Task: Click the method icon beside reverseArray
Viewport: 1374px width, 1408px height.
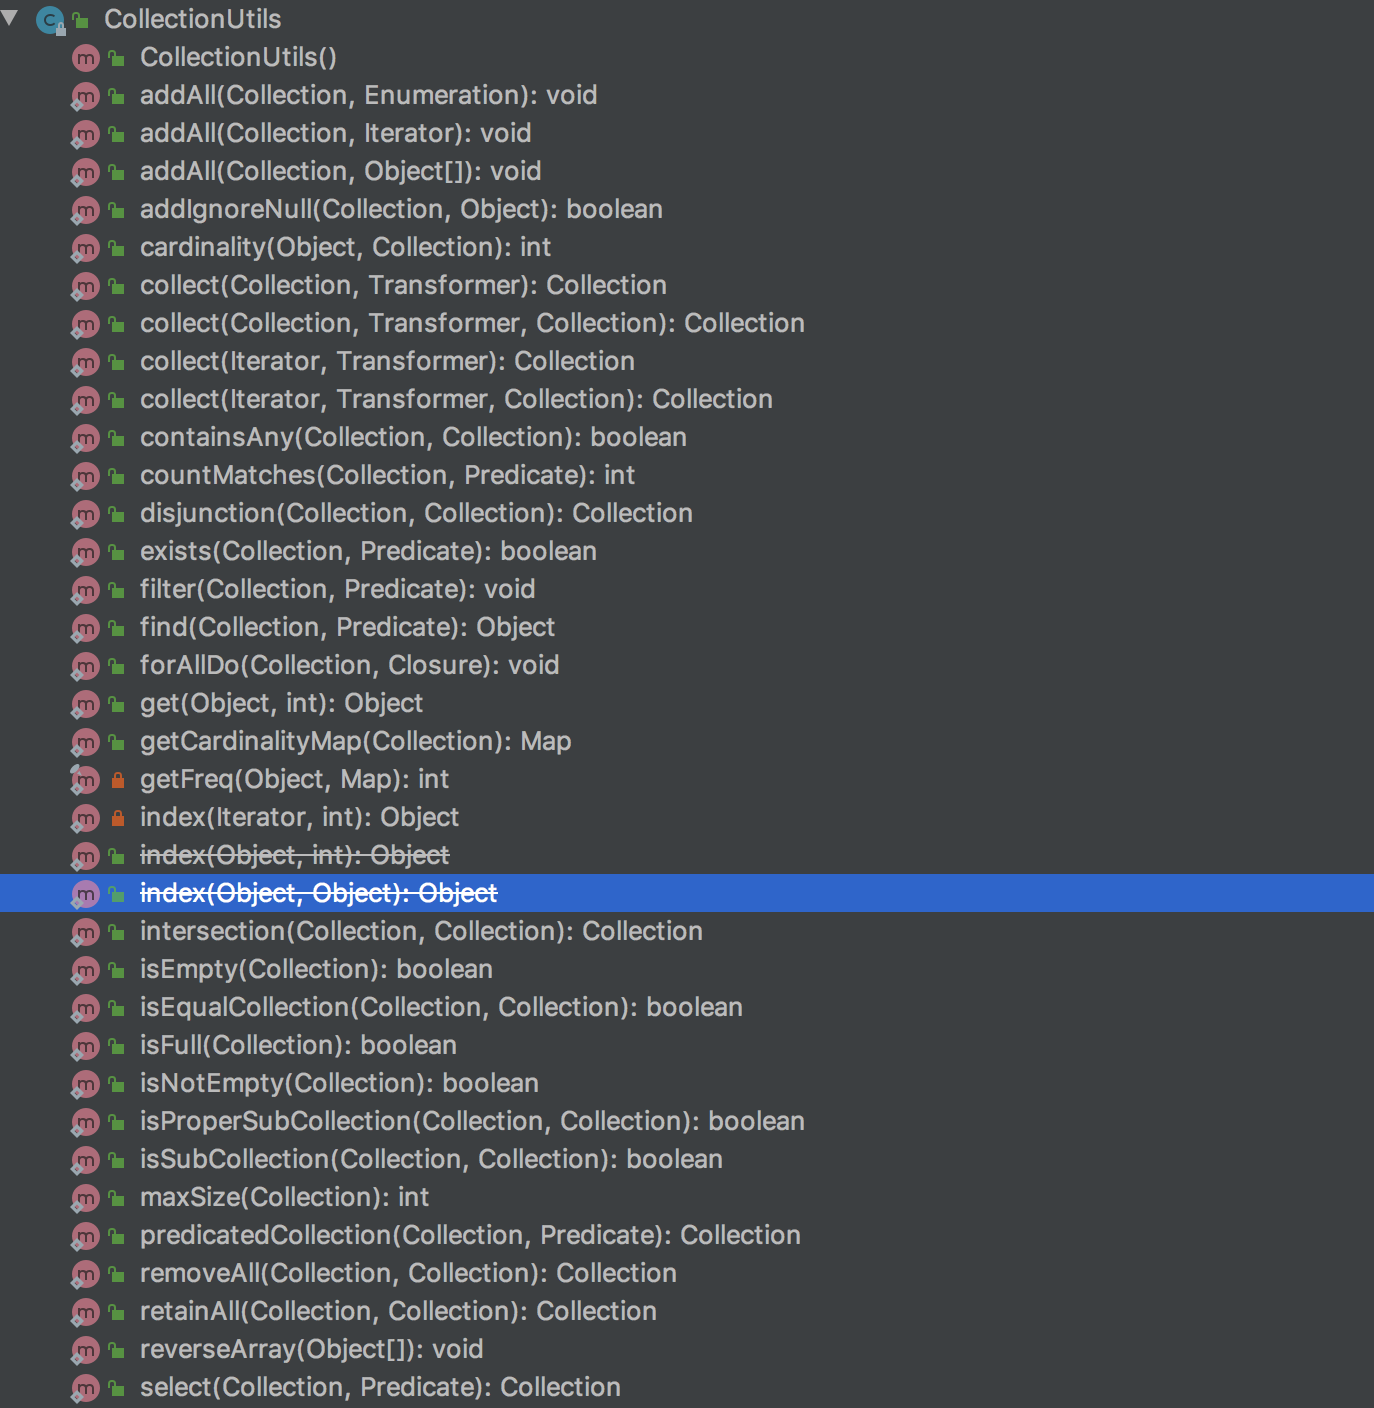Action: pos(86,1350)
